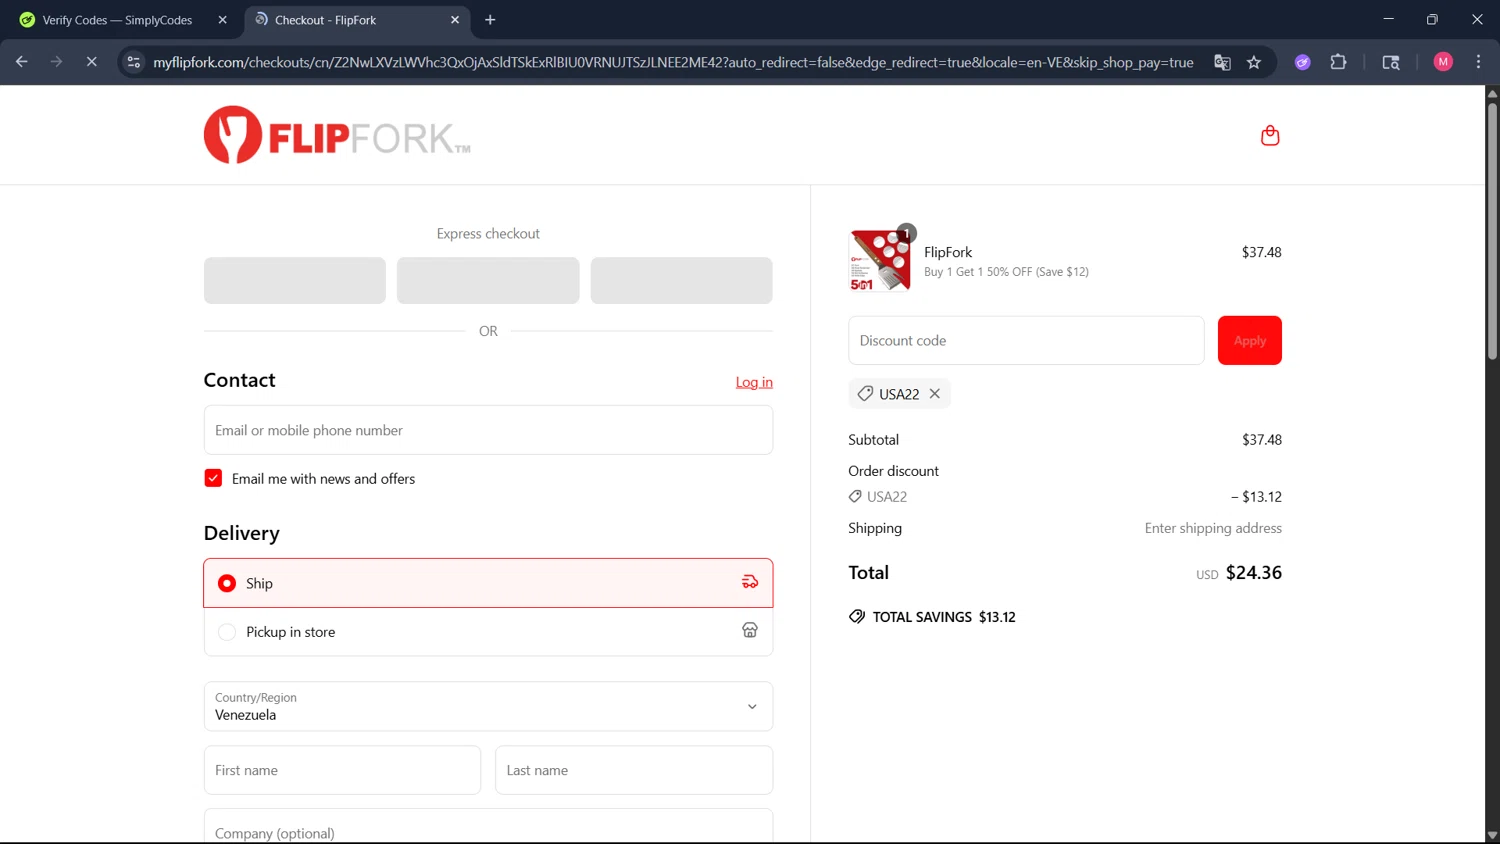Select the Ship delivery option
This screenshot has width=1500, height=844.
click(x=488, y=583)
